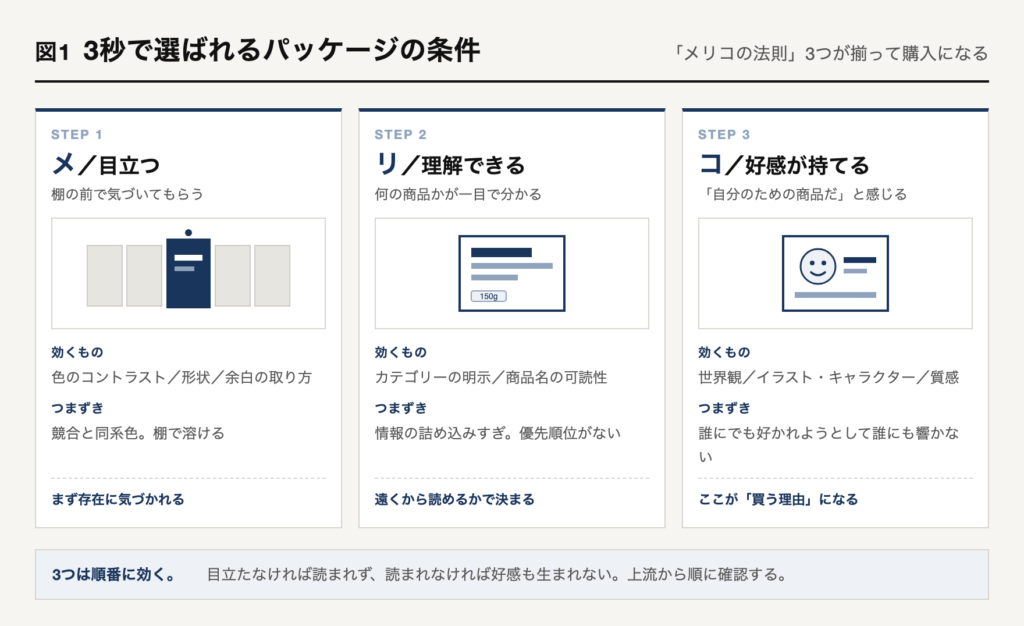Click 'つまずき' label in STEP 1 card
The width and height of the screenshot is (1024, 626).
coord(77,409)
